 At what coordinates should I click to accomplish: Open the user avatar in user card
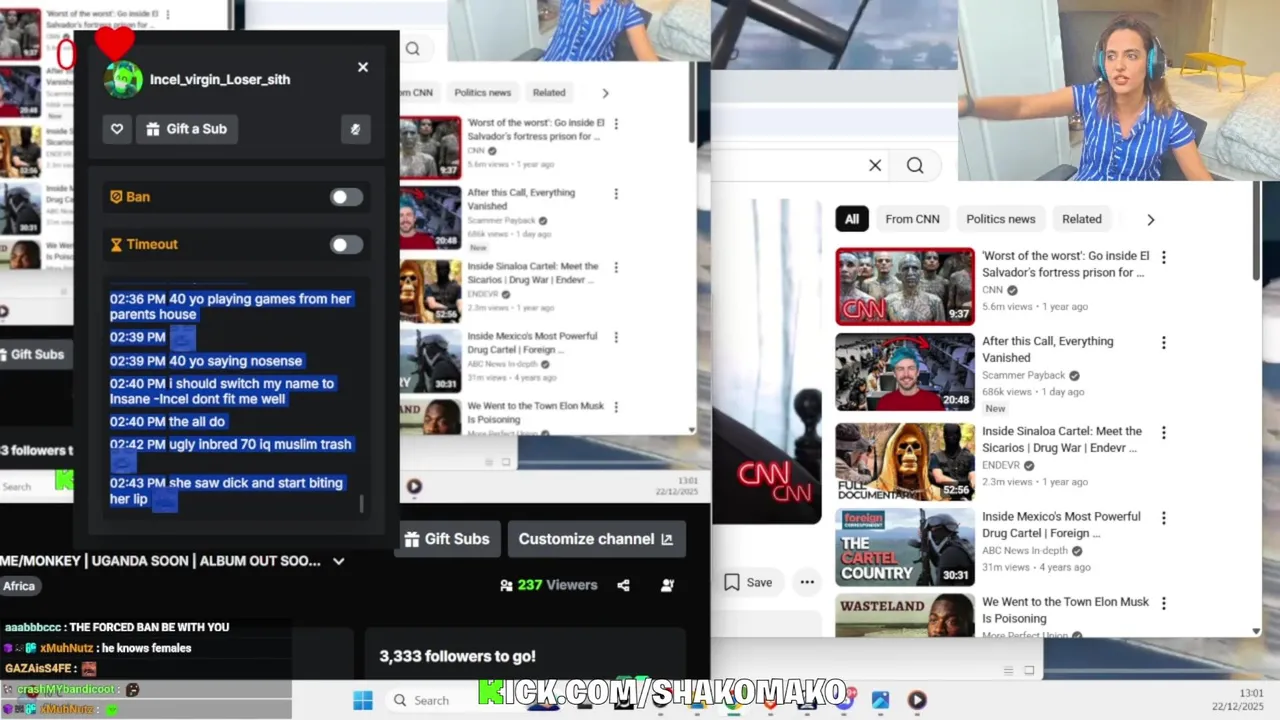(123, 79)
